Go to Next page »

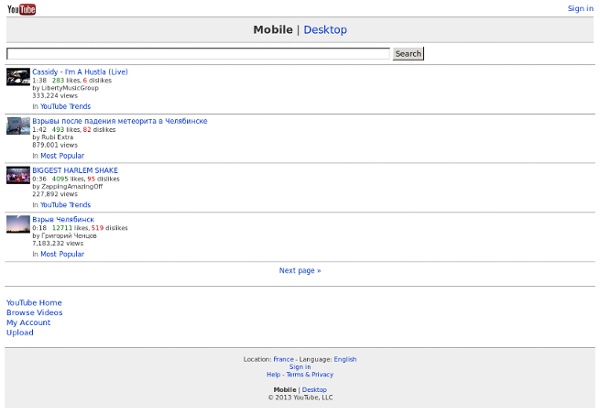(300, 270)
